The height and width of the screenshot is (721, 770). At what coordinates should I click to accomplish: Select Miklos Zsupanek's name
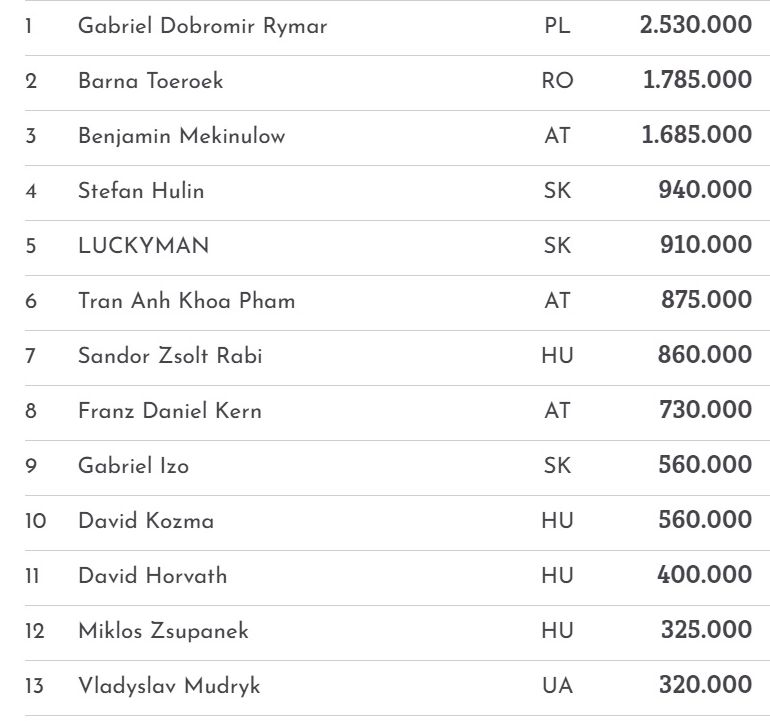click(163, 631)
